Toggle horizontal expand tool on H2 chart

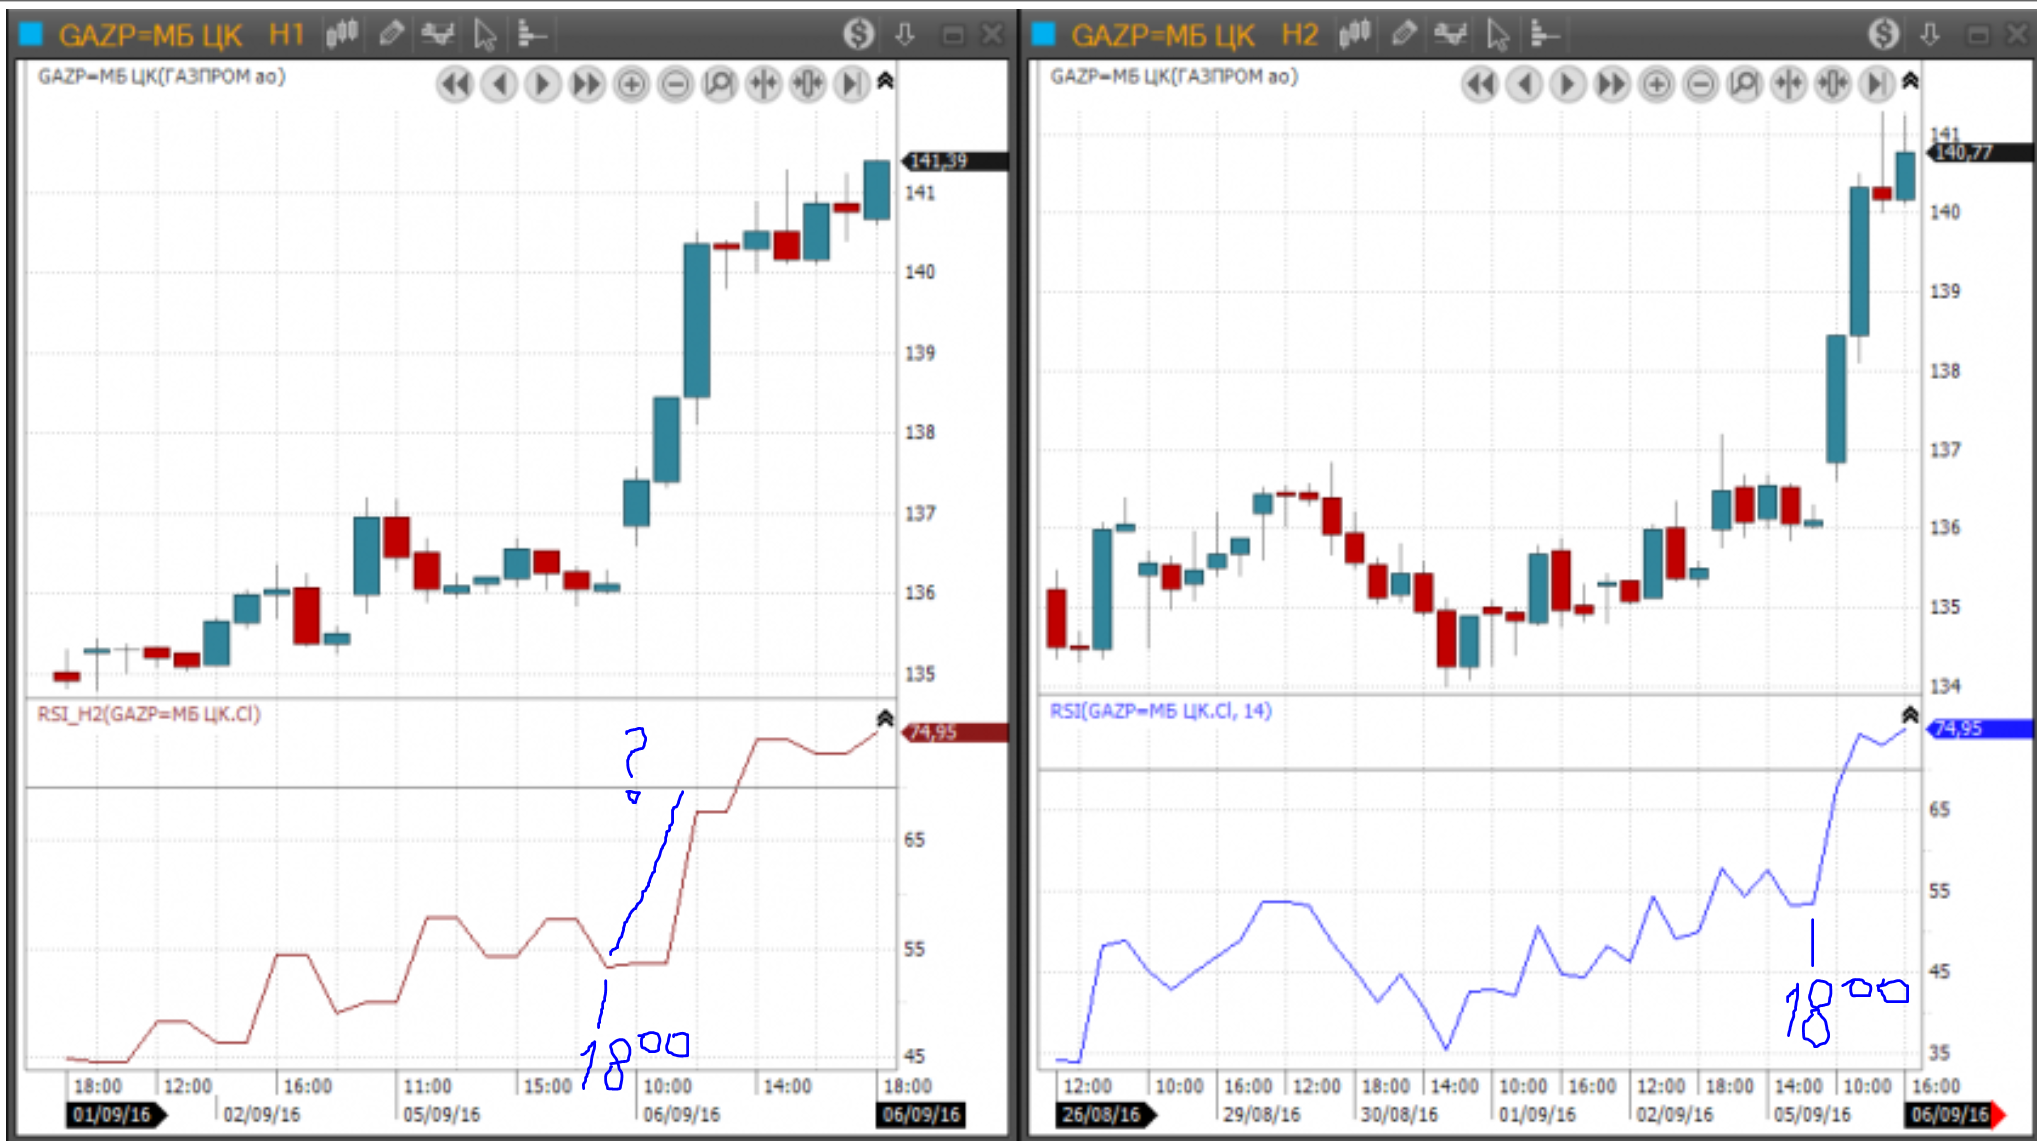click(x=1832, y=85)
